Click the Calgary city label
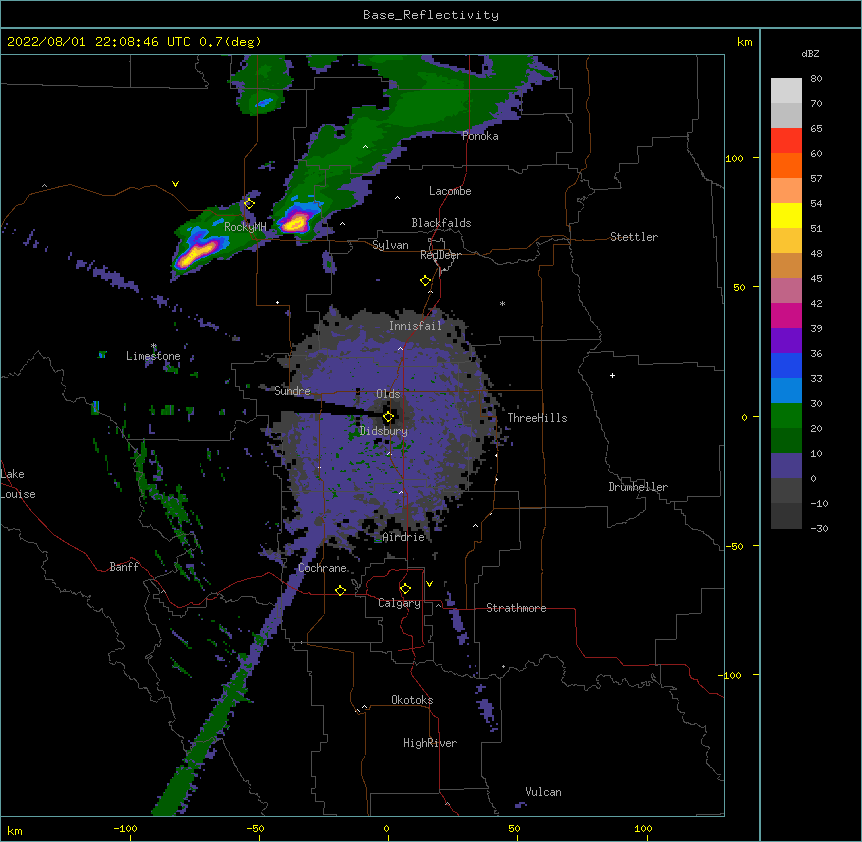This screenshot has height=842, width=862. tap(399, 603)
